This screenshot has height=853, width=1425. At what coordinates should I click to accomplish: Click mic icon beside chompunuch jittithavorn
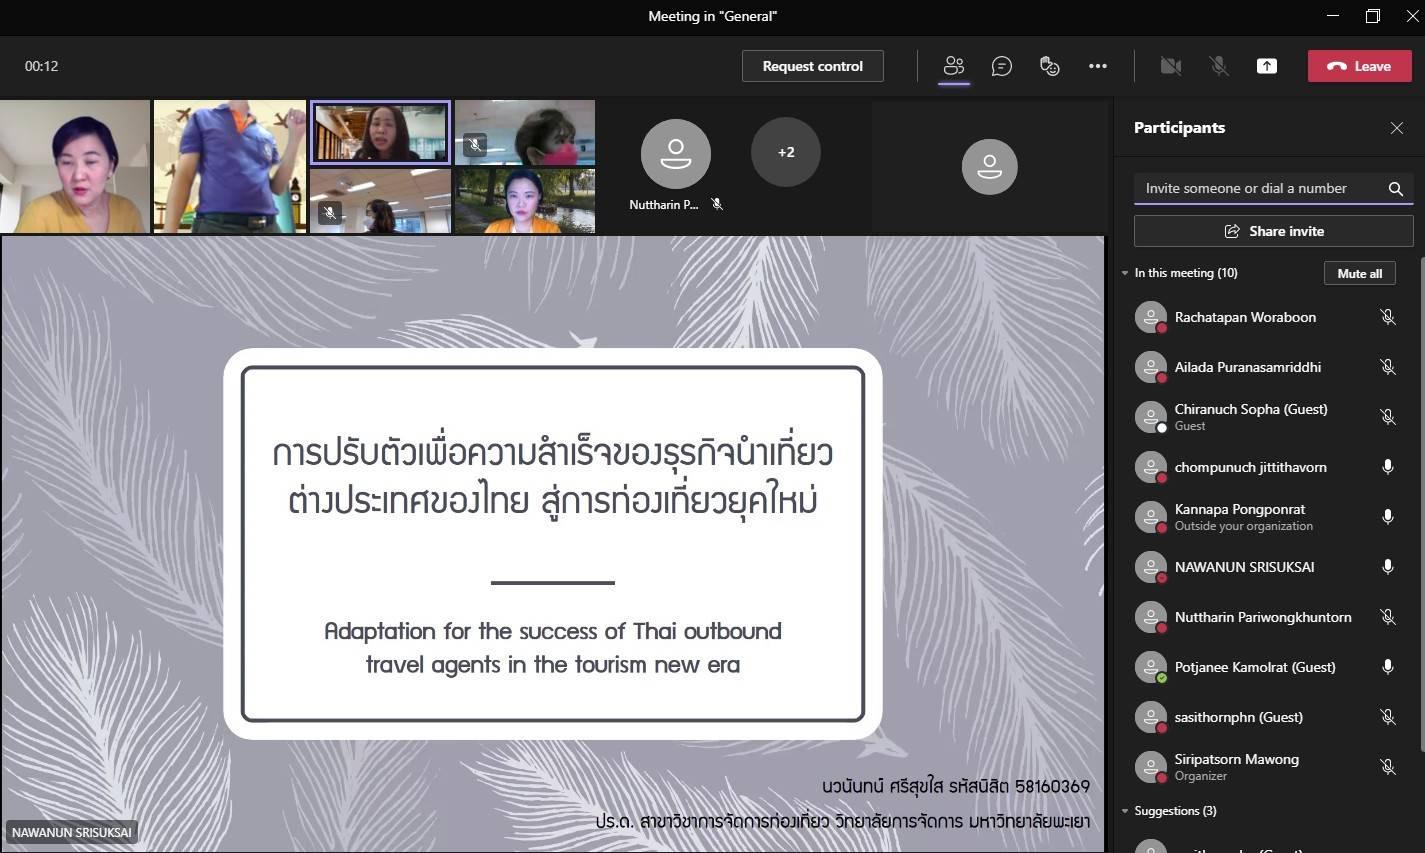pyautogui.click(x=1387, y=467)
